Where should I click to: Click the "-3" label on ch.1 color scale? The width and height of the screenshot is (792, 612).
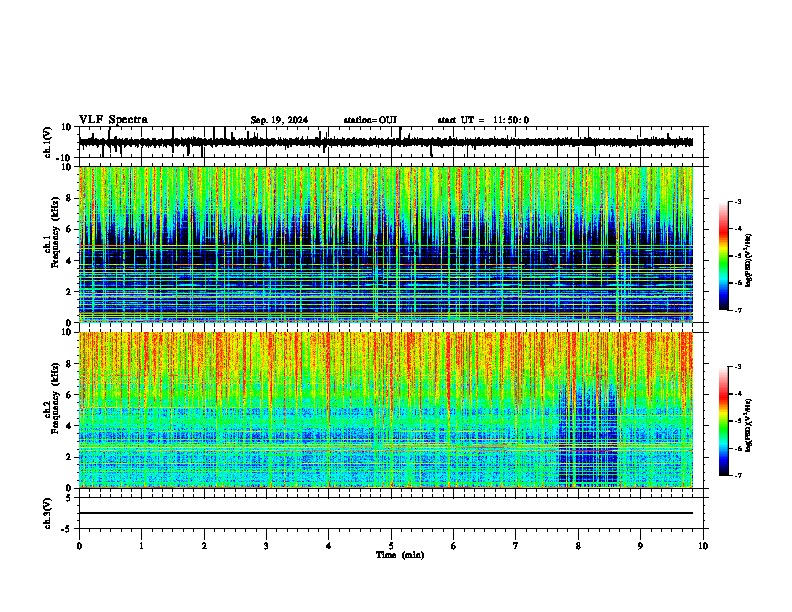738,201
